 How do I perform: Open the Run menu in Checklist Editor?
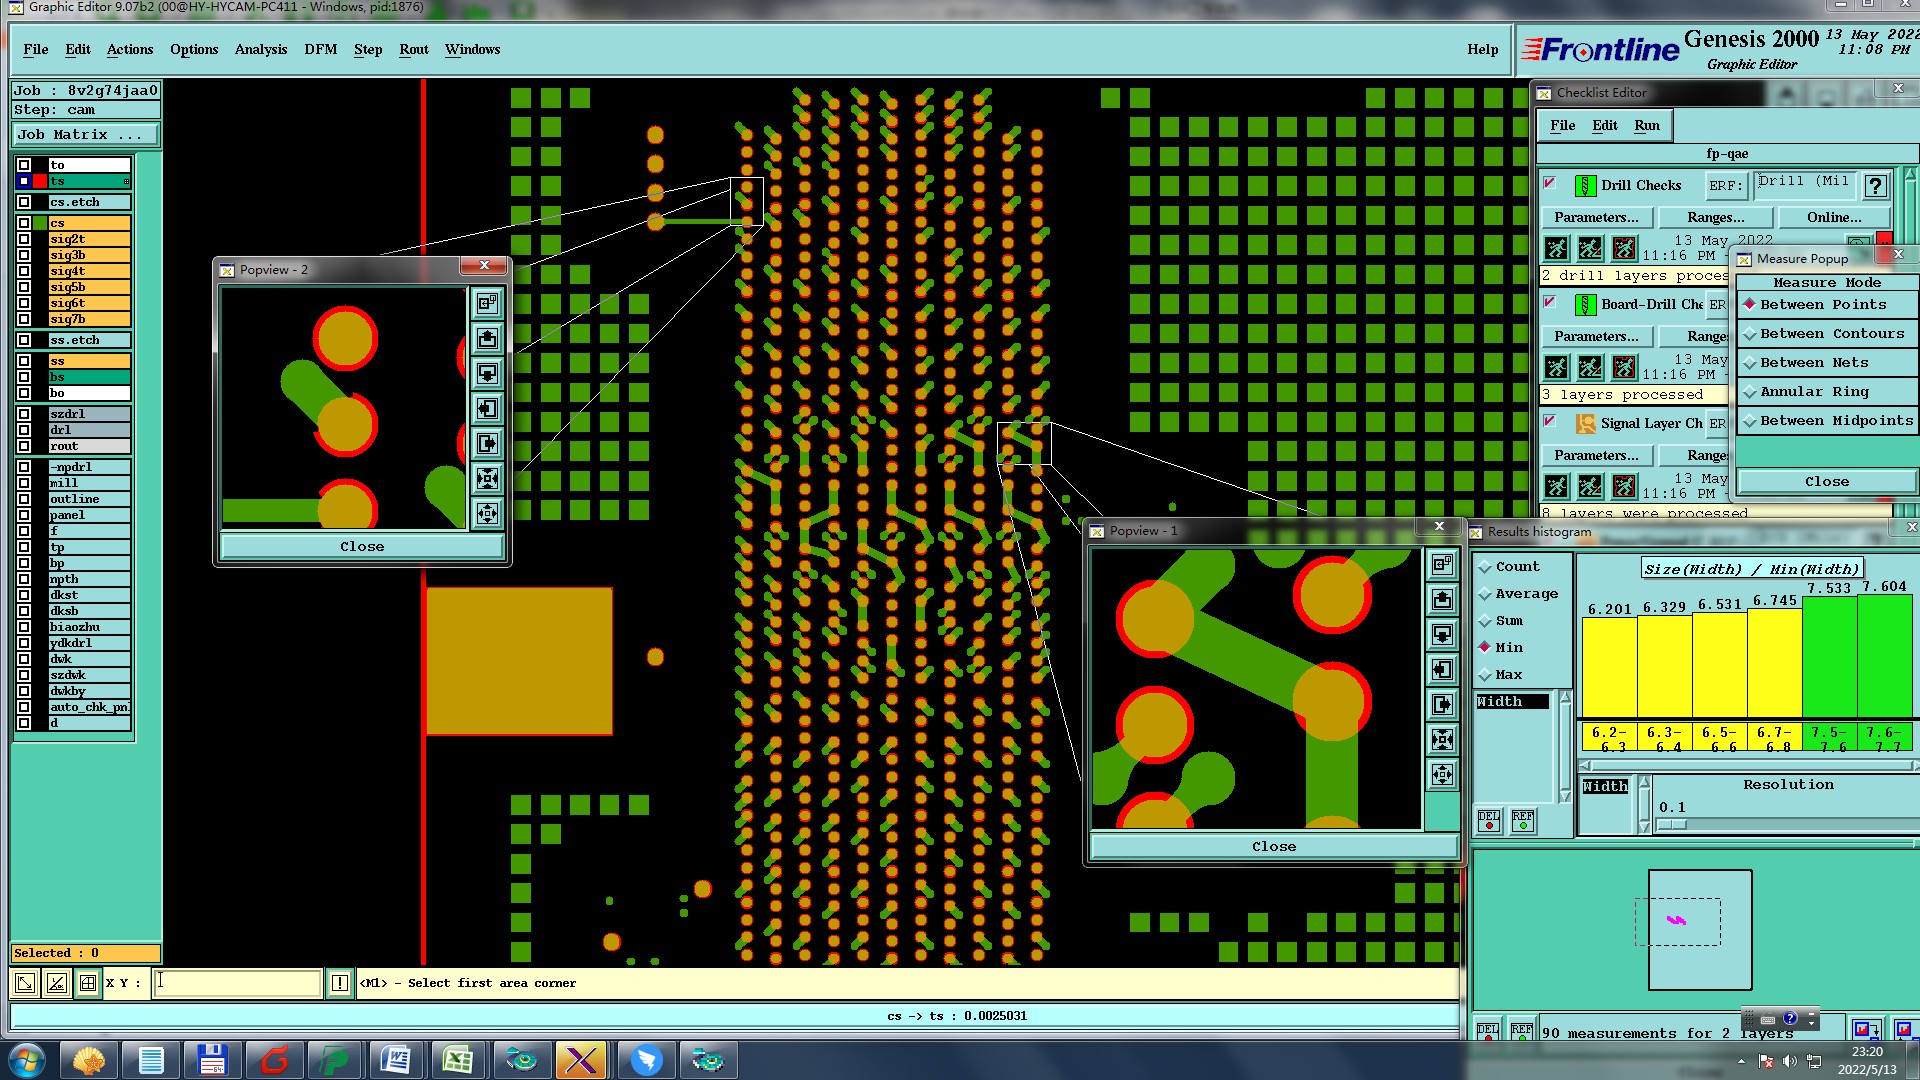[x=1646, y=125]
